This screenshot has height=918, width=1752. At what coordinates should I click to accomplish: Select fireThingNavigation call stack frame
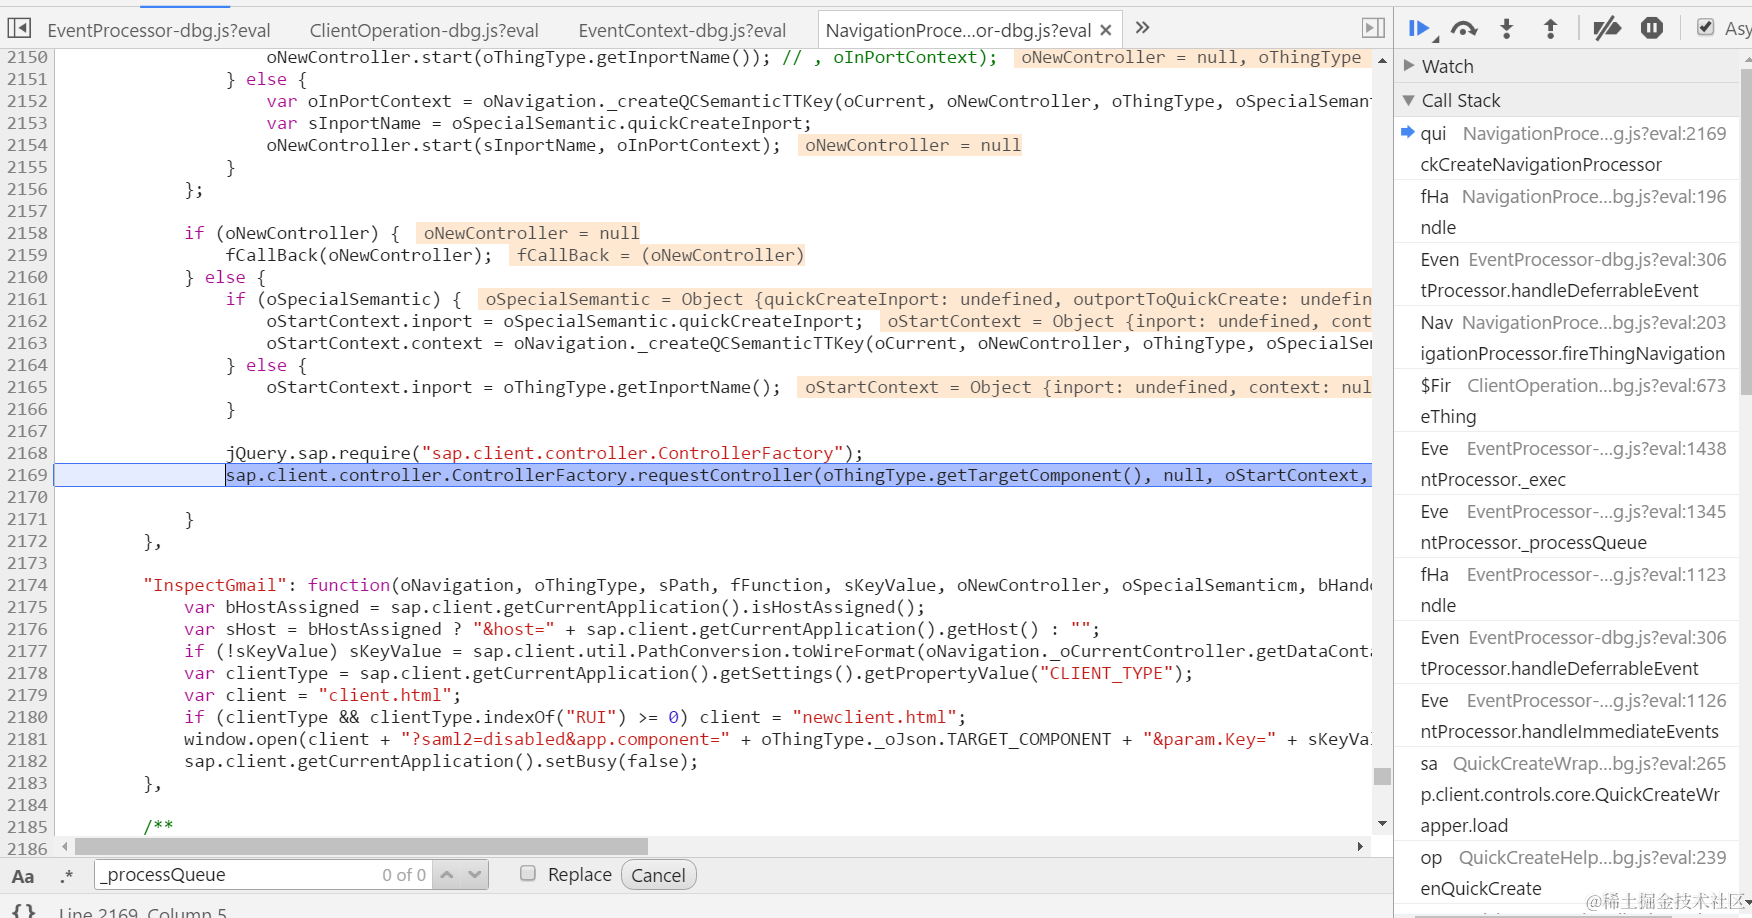pos(1568,338)
